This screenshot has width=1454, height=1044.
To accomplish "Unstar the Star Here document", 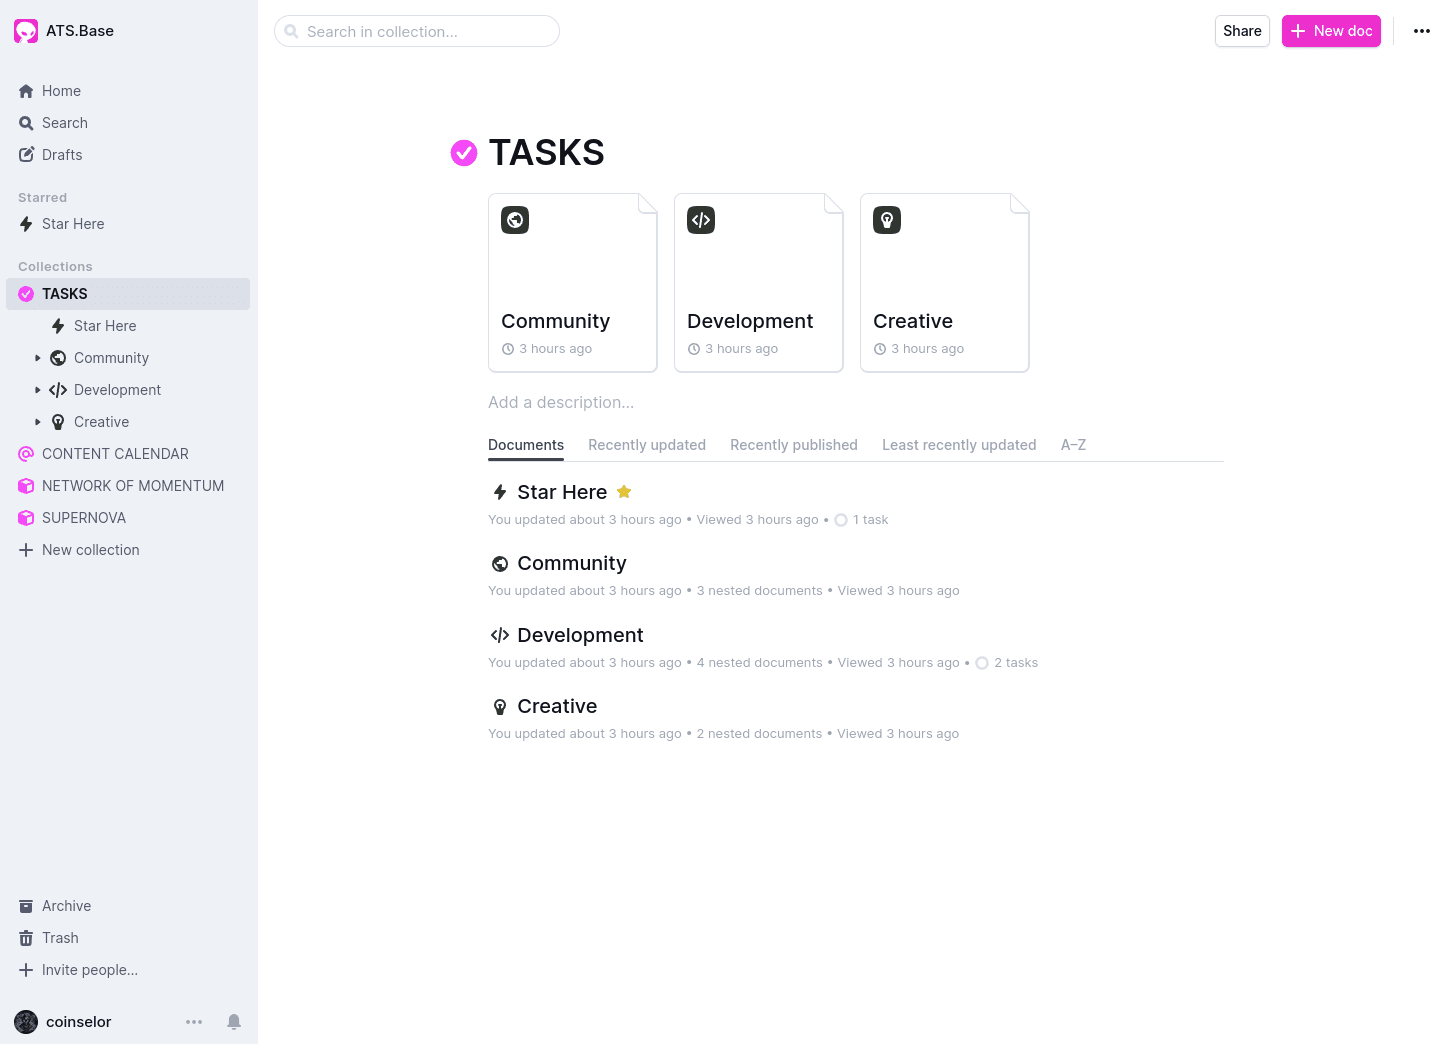I will tap(624, 492).
